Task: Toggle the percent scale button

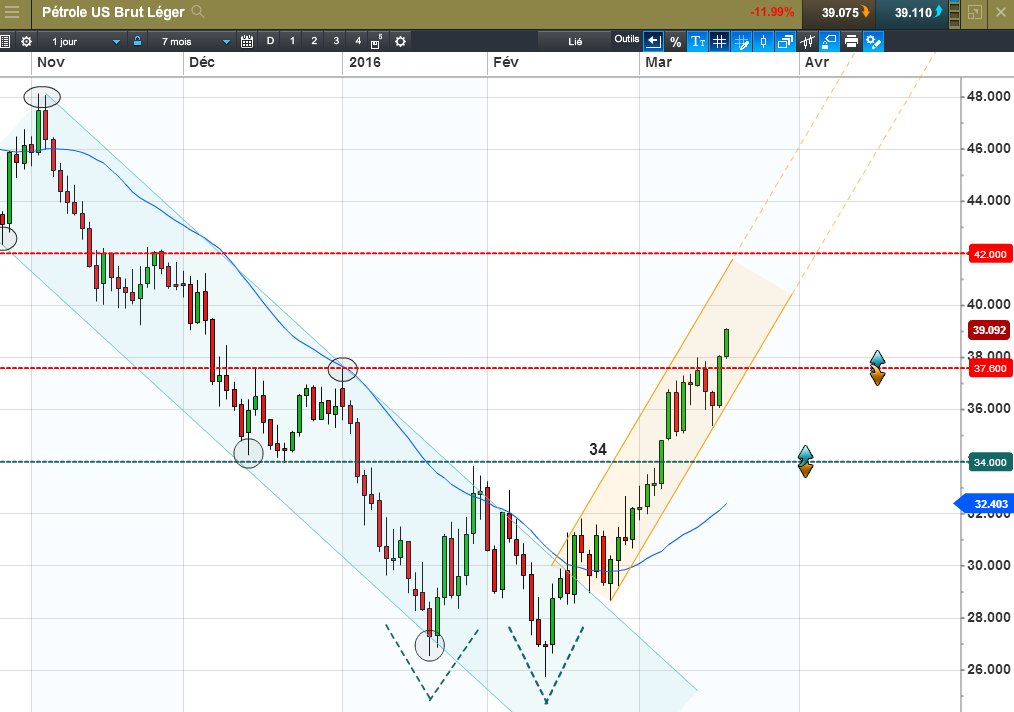Action: pyautogui.click(x=676, y=41)
